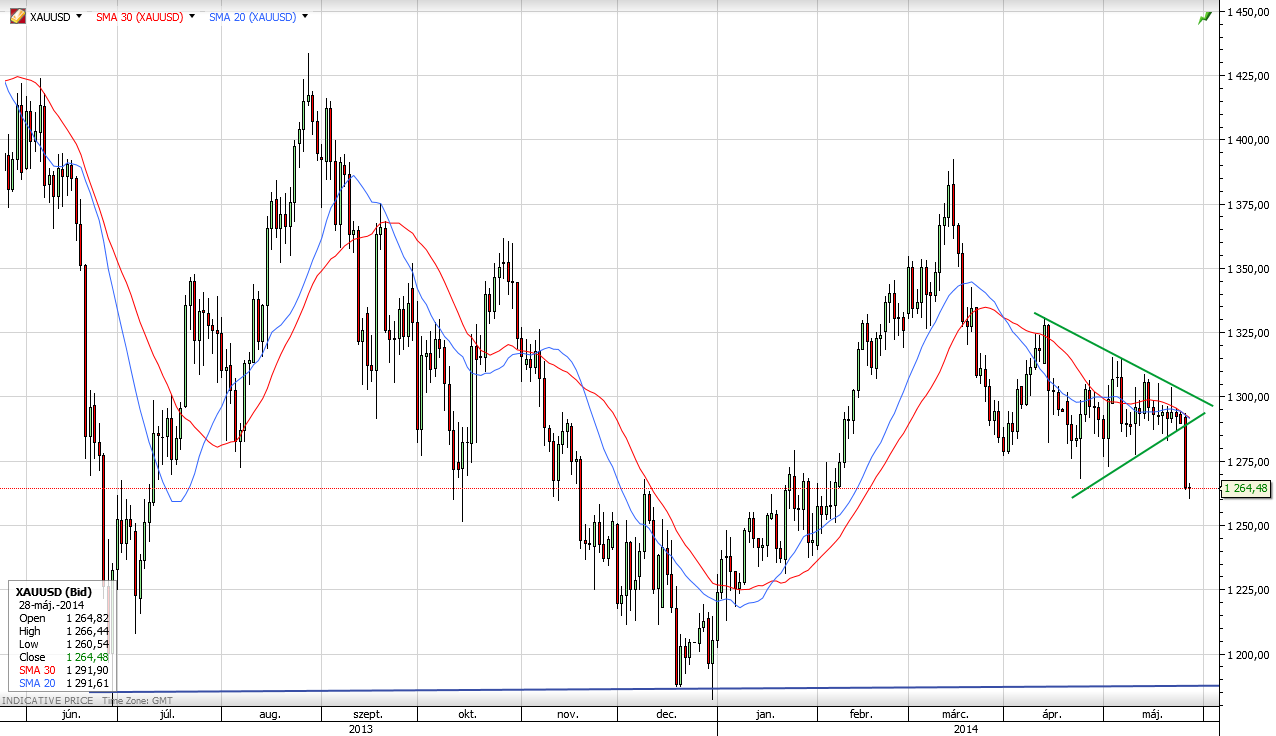
Task: Click the szept. month label on the time axis
Action: click(367, 715)
